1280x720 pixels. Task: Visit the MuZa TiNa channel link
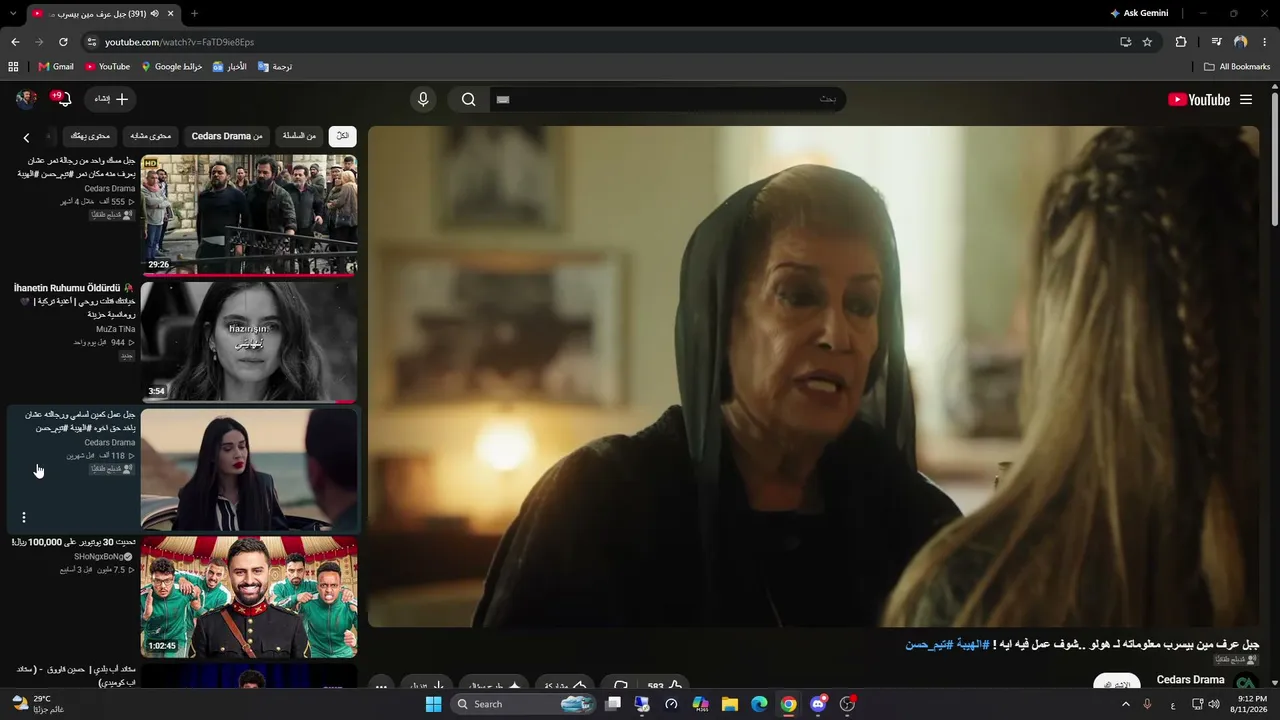116,328
